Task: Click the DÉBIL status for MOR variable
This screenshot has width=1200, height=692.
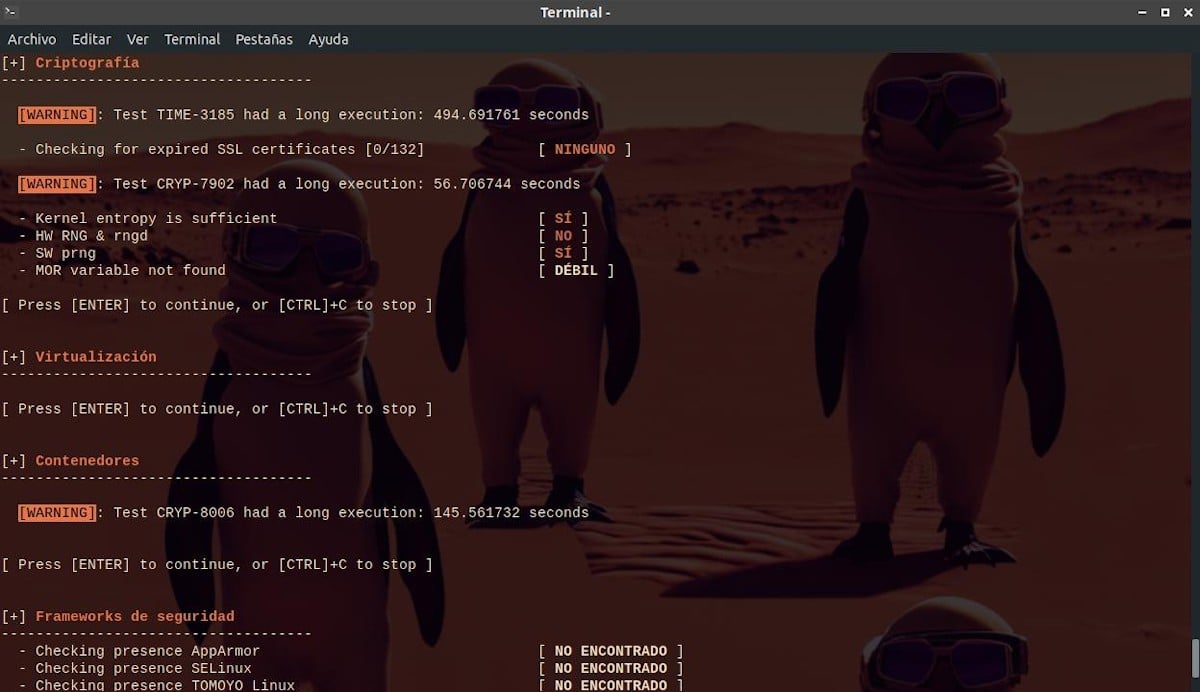Action: point(576,271)
